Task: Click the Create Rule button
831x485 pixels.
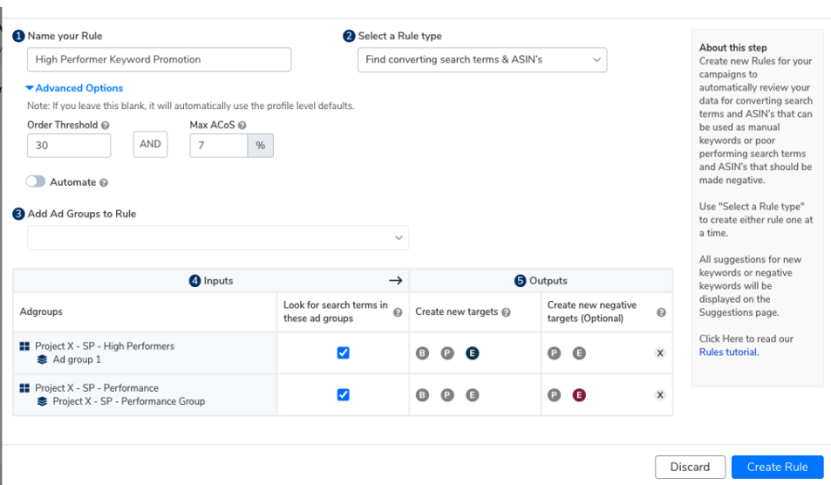Action: (777, 467)
